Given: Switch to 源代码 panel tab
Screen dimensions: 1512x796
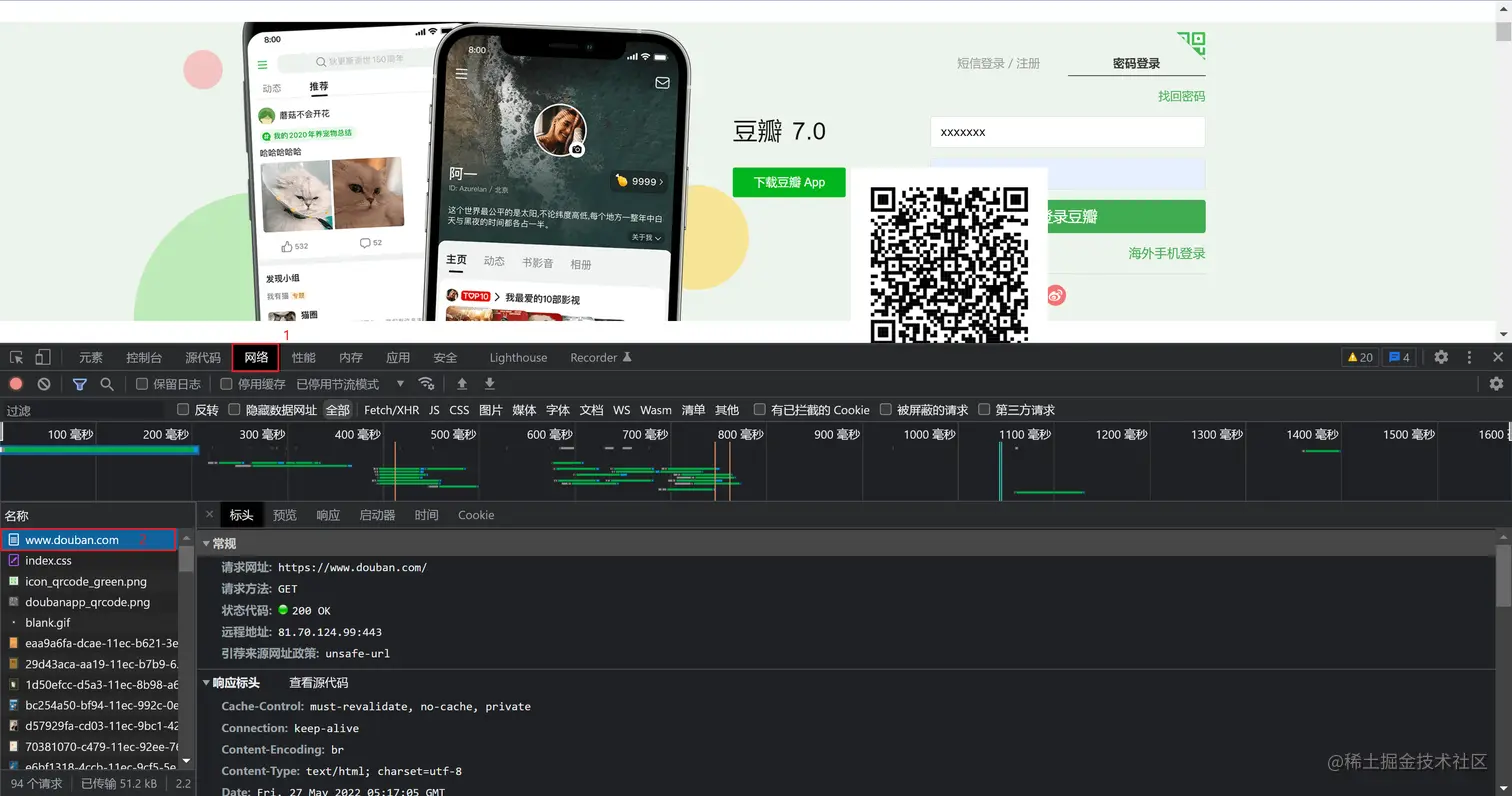Looking at the screenshot, I should [x=203, y=358].
